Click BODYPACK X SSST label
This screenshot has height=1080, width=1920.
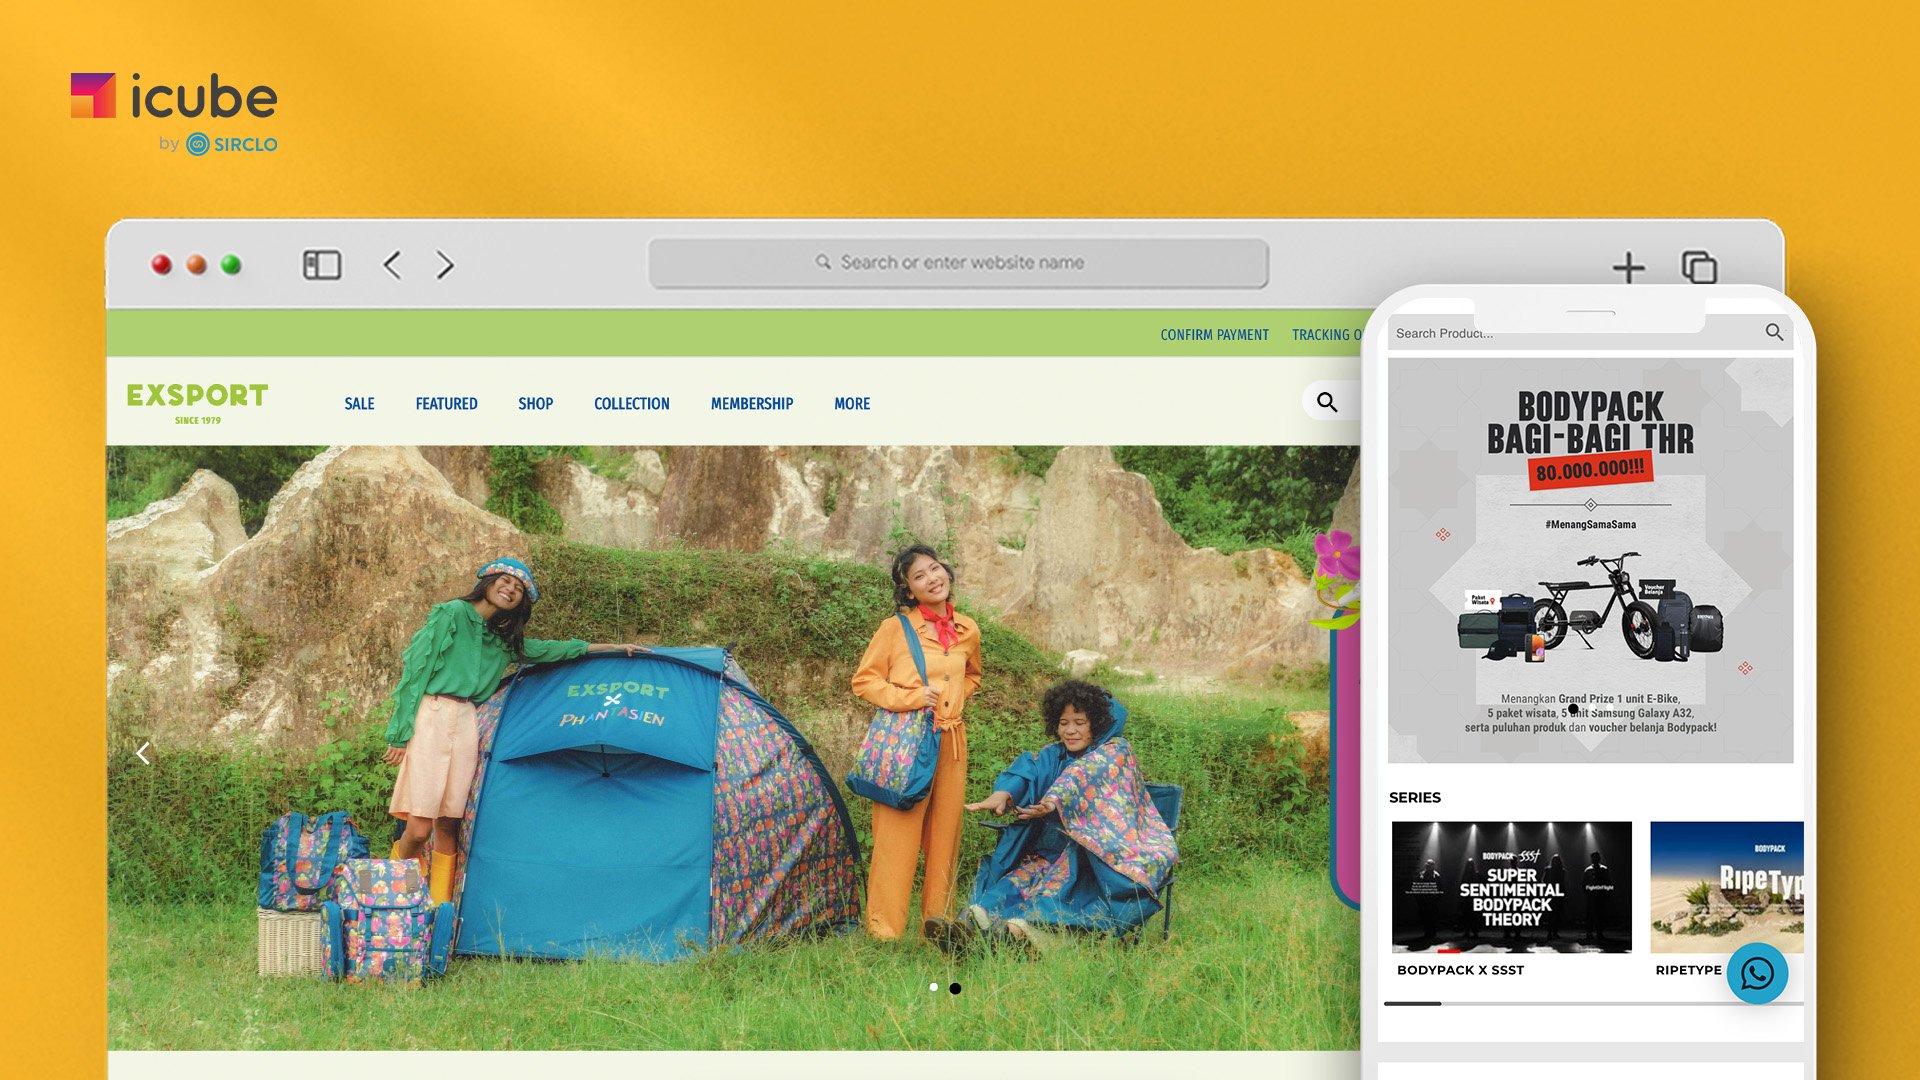coord(1460,970)
